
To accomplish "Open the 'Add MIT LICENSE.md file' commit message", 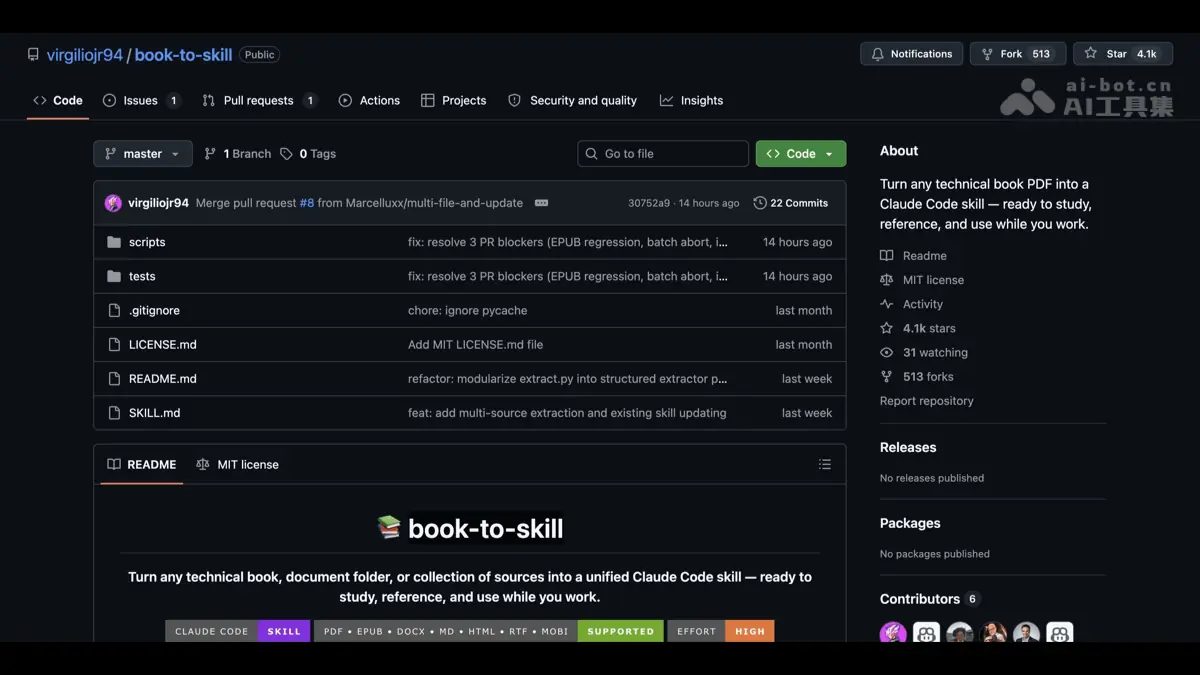I will coord(475,344).
